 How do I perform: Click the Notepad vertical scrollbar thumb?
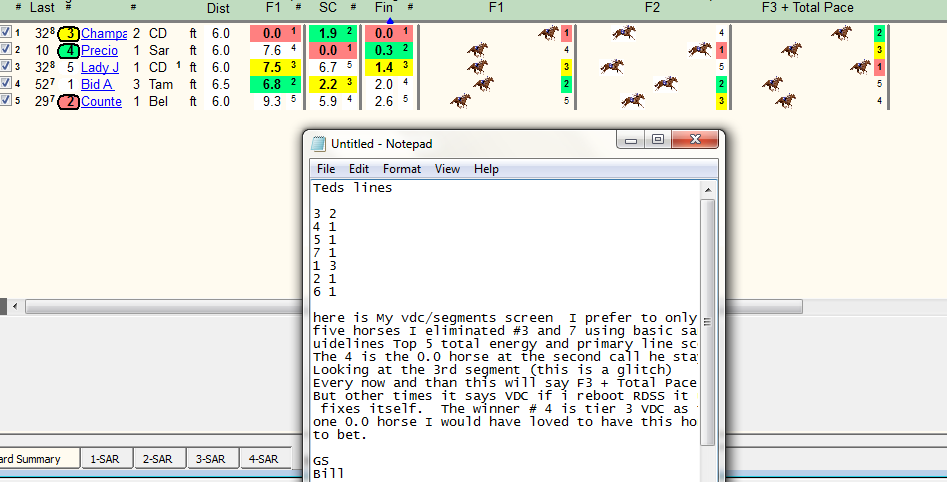(707, 321)
